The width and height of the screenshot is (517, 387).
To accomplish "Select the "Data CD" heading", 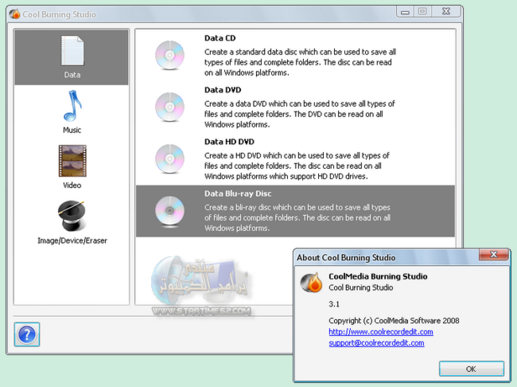I will click(x=220, y=38).
